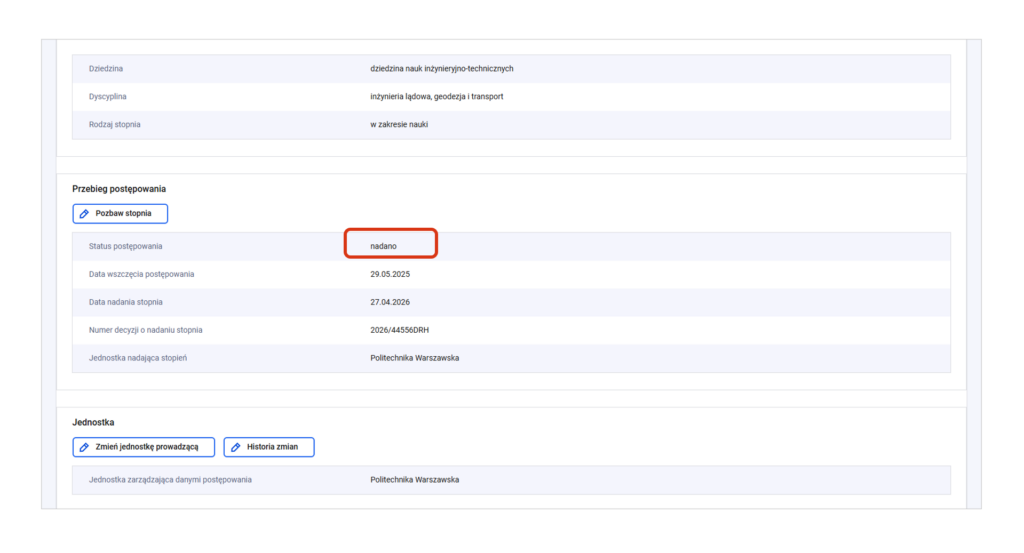Screen dimensions: 1024x553
Task: Click the Rodzaj stopnia value w zakresie nauki
Action: pos(399,125)
